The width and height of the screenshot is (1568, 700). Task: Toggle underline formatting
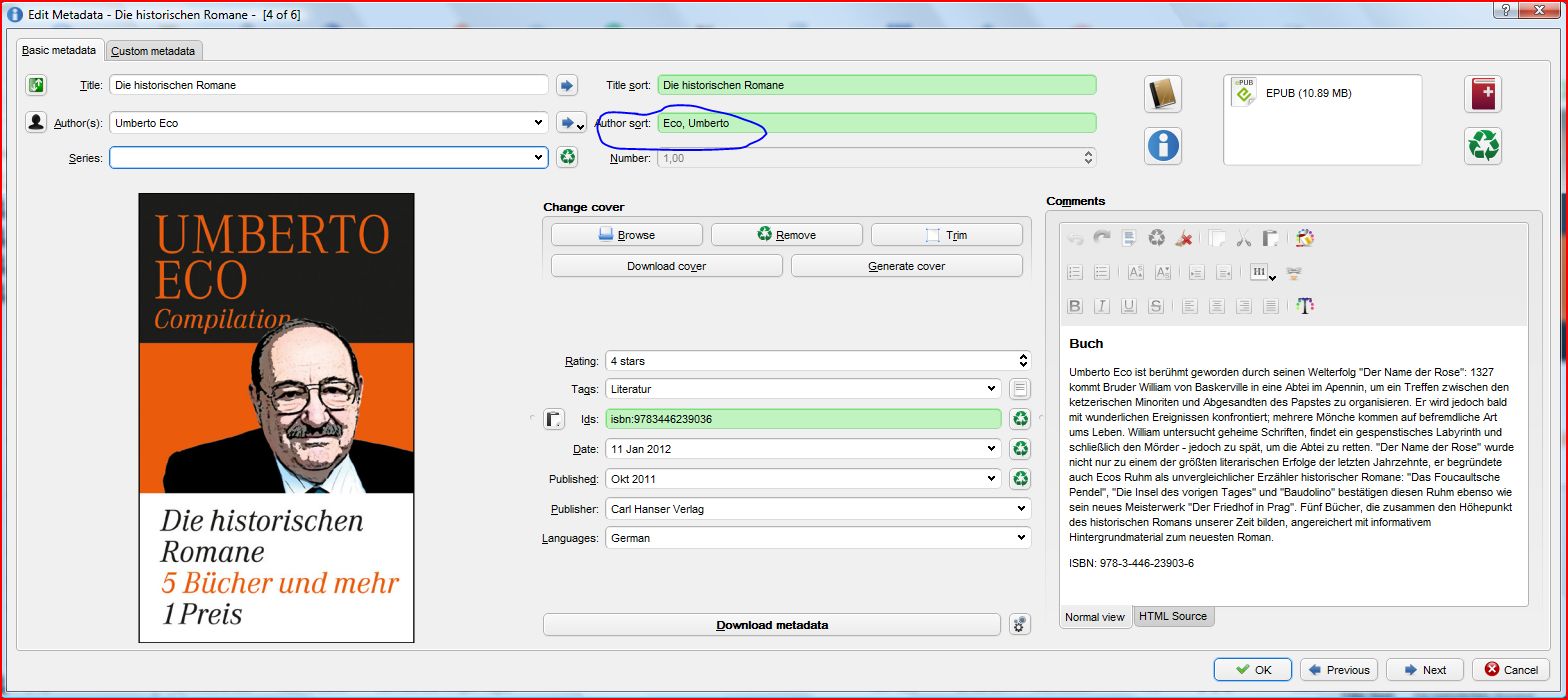point(1129,306)
